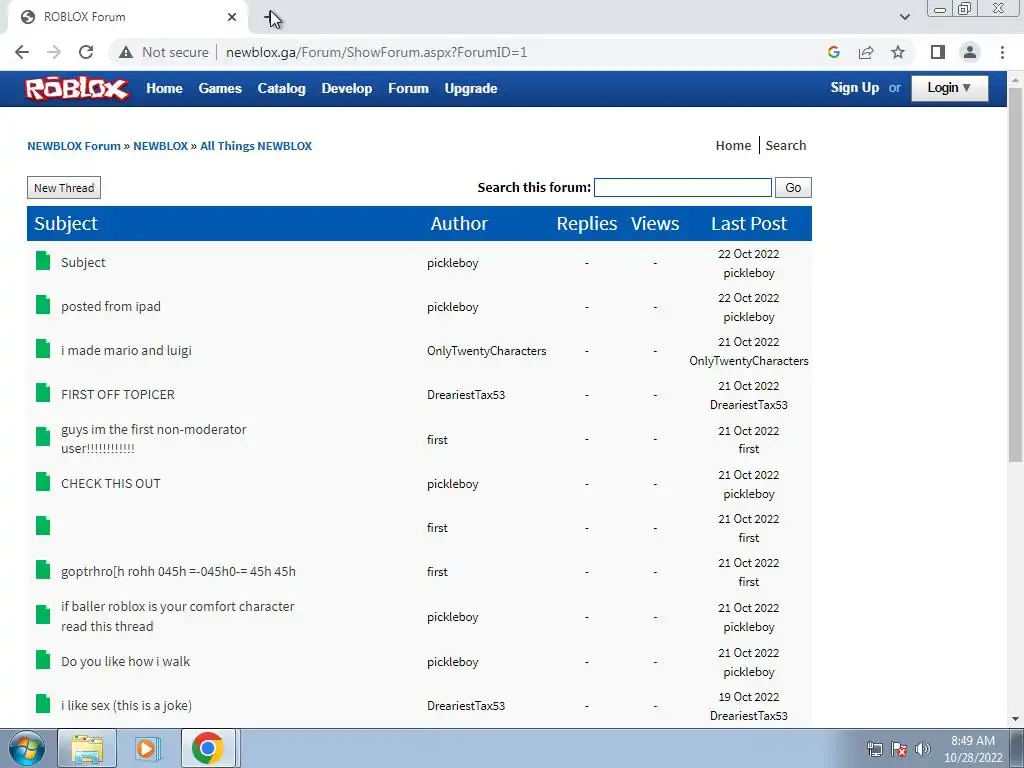Open Develop in the navbar

tap(347, 88)
